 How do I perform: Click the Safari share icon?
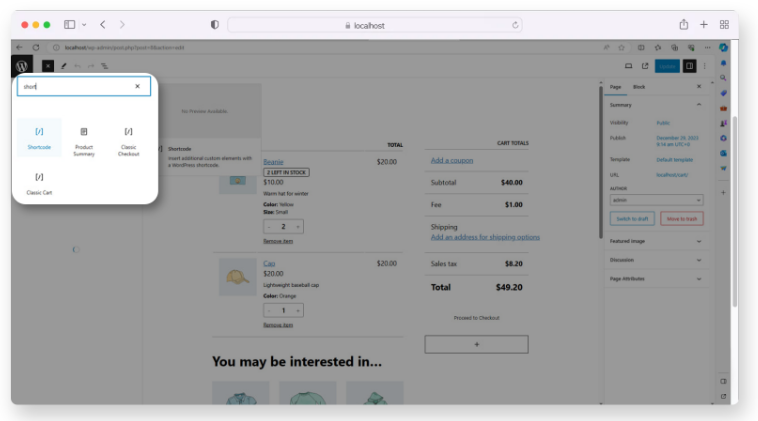[683, 25]
